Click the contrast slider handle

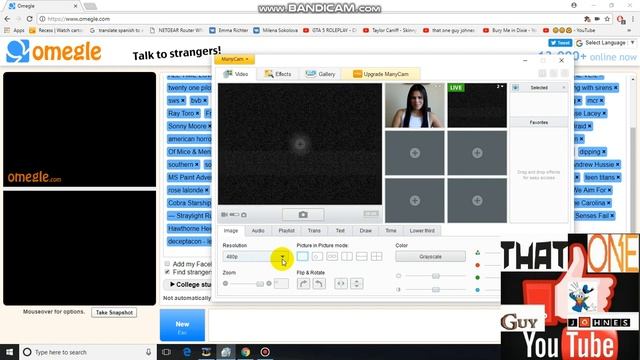pyautogui.click(x=436, y=289)
